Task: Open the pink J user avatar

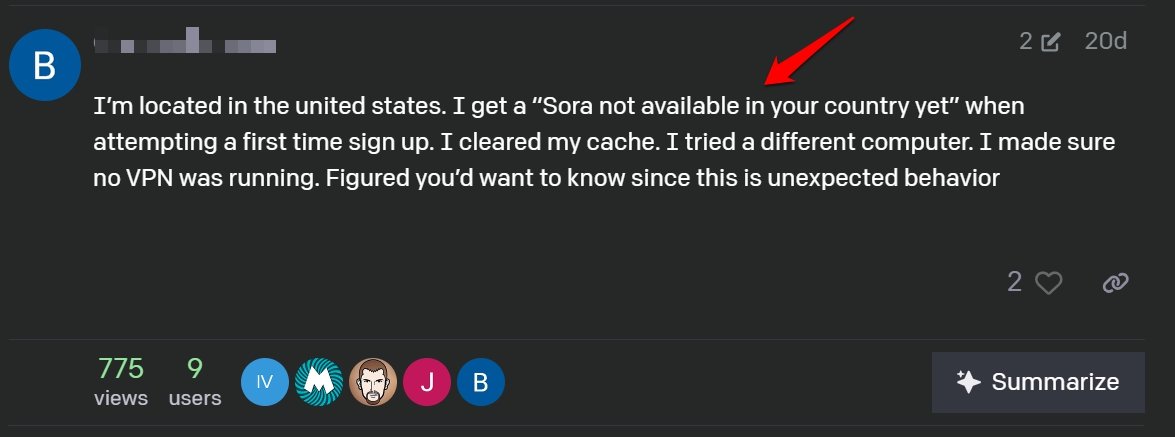Action: pos(427,382)
